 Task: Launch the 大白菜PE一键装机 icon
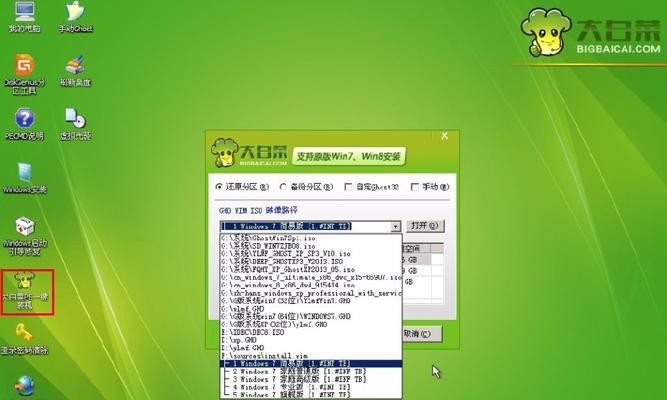tap(27, 291)
